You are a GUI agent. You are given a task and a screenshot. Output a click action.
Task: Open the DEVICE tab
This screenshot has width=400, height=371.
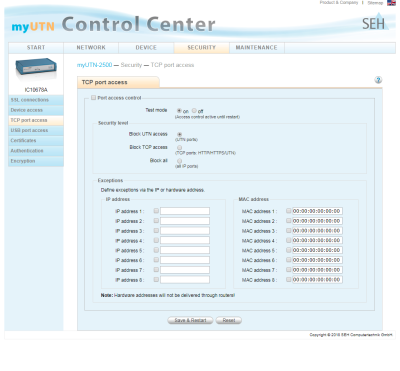(146, 48)
